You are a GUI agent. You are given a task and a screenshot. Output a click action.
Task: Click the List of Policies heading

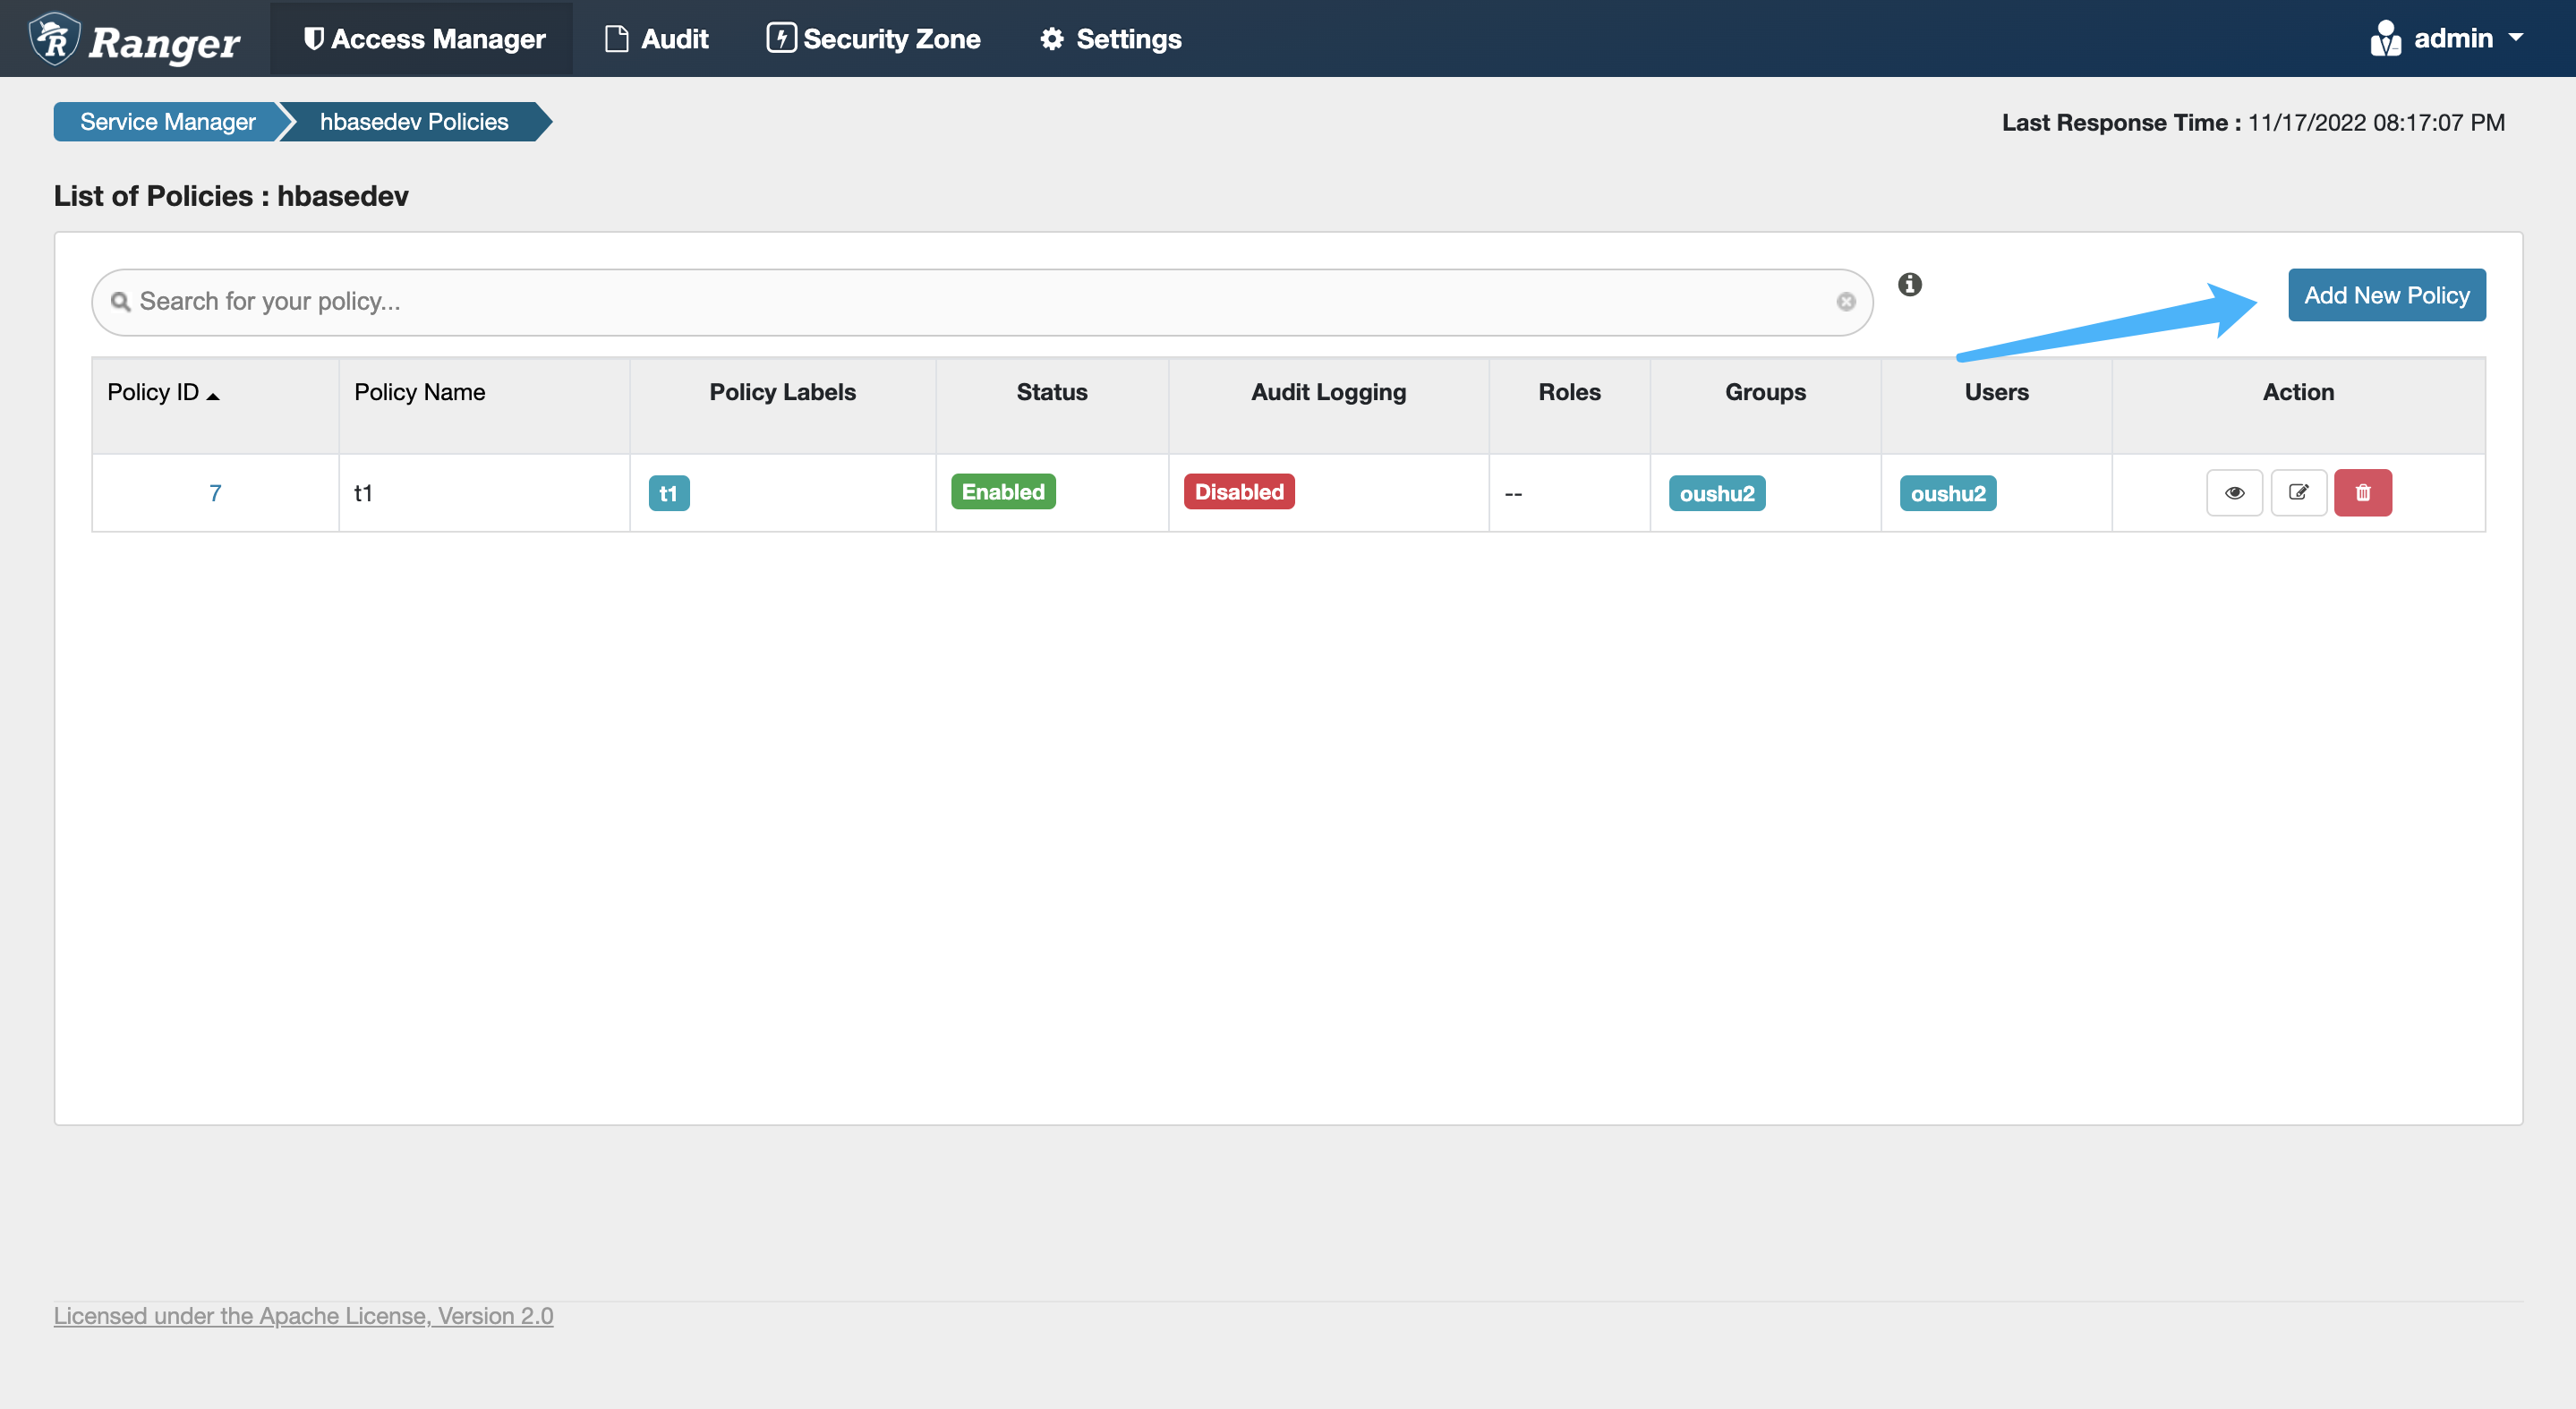click(x=231, y=196)
